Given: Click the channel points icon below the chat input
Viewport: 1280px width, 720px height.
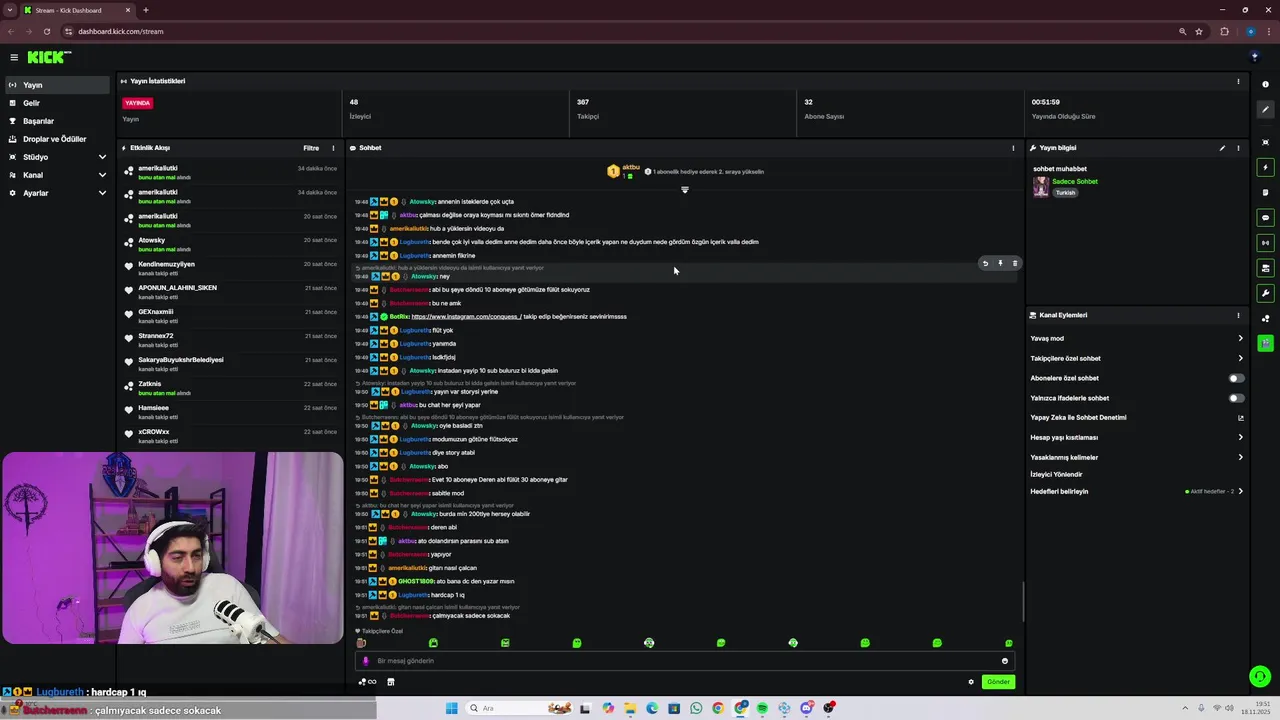Looking at the screenshot, I should click(367, 682).
